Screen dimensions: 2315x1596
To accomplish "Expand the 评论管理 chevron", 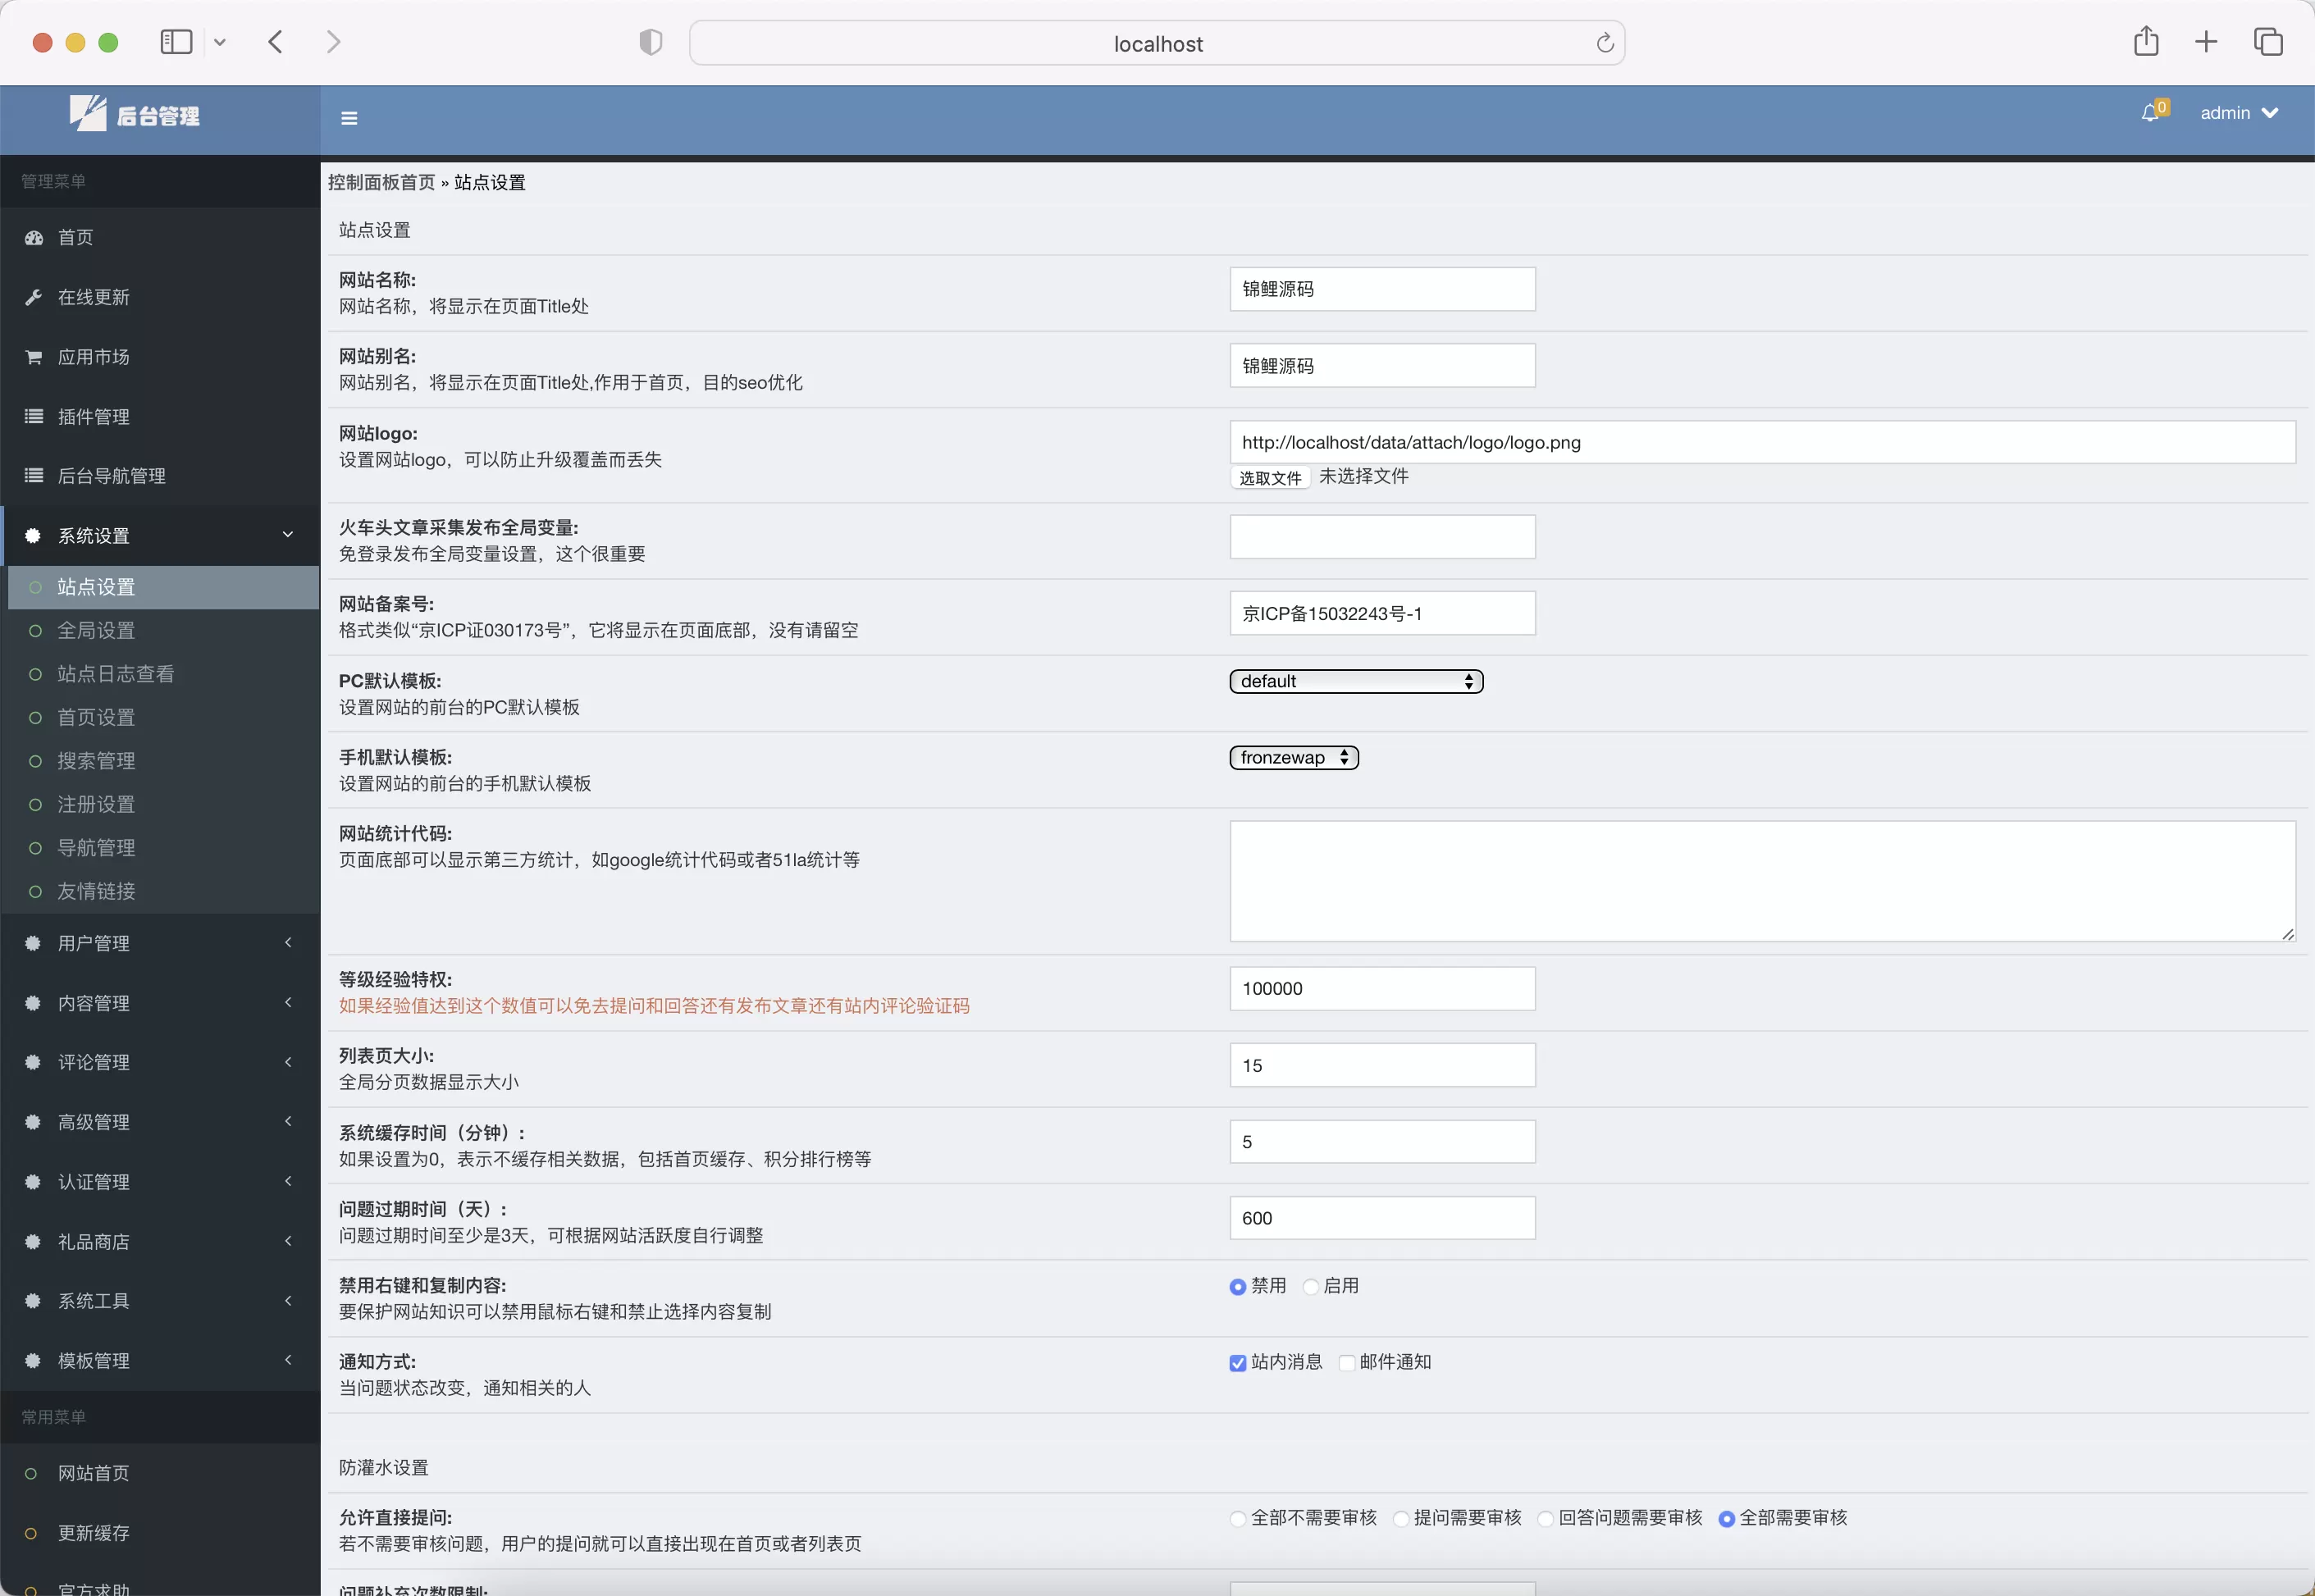I will tap(288, 1062).
